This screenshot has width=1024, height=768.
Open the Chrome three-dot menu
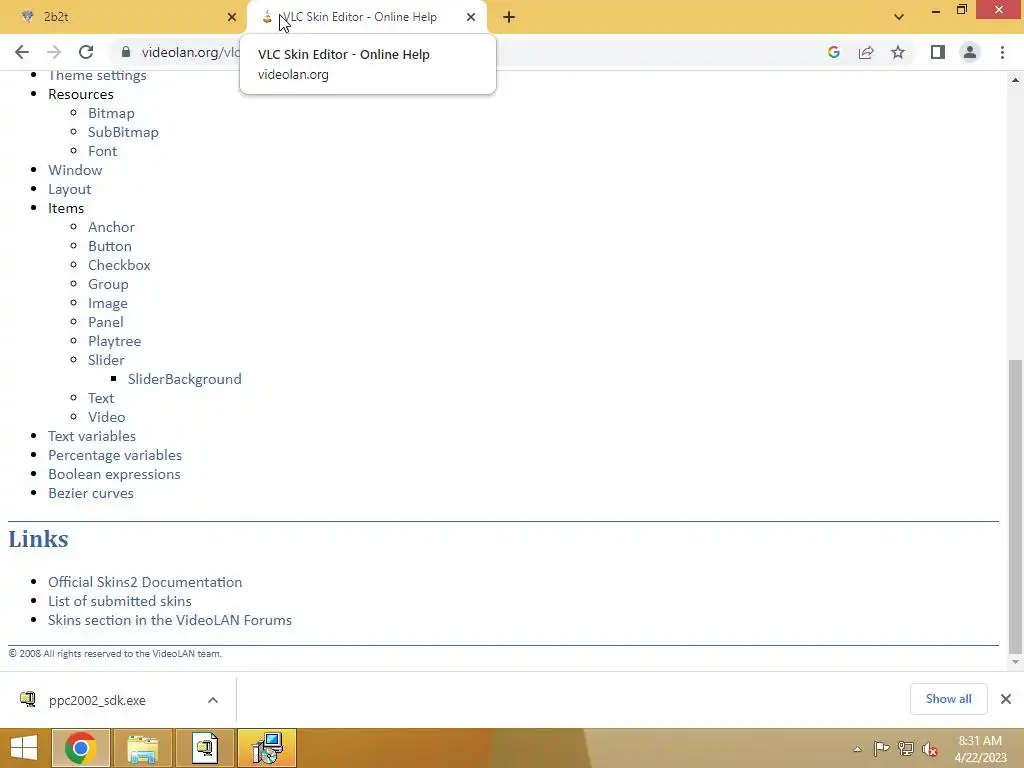coord(1002,52)
